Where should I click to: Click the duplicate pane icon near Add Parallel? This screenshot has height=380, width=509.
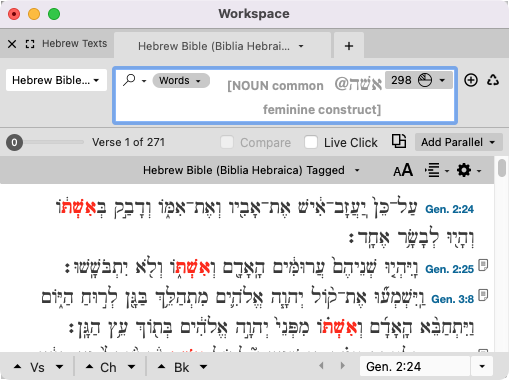tap(399, 141)
